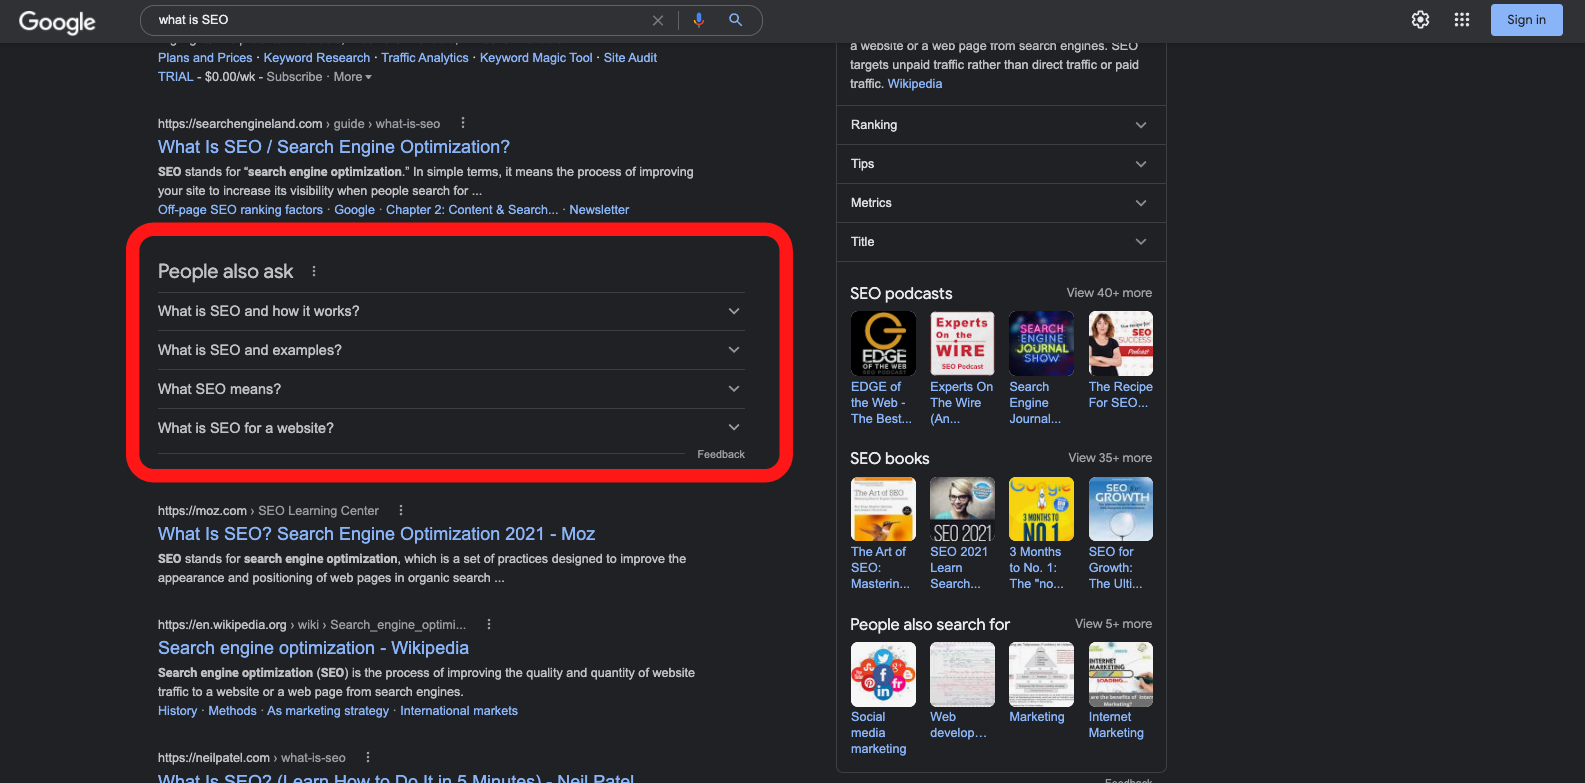
Task: Open the Site Audit sitelink
Action: pyautogui.click(x=630, y=58)
